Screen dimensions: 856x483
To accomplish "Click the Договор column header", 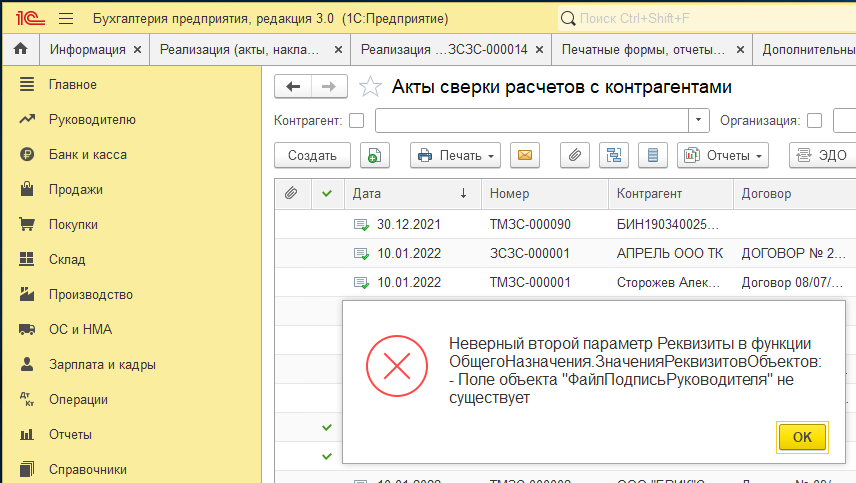I will (x=795, y=193).
